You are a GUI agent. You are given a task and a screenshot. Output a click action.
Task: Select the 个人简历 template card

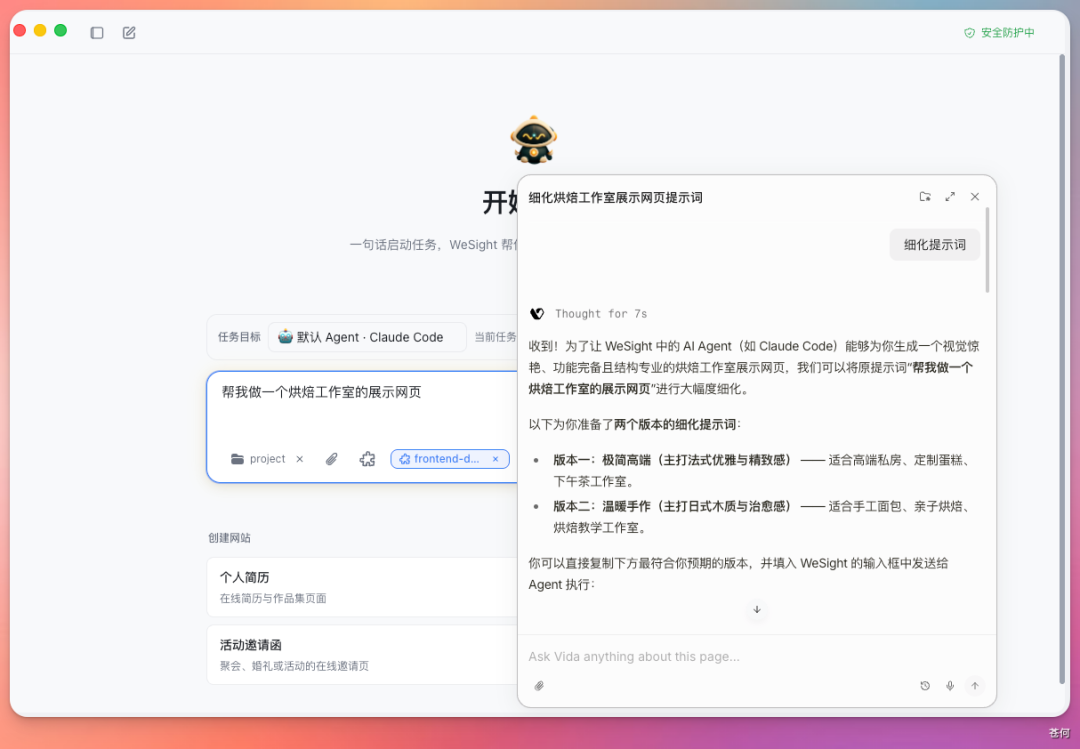(x=363, y=587)
